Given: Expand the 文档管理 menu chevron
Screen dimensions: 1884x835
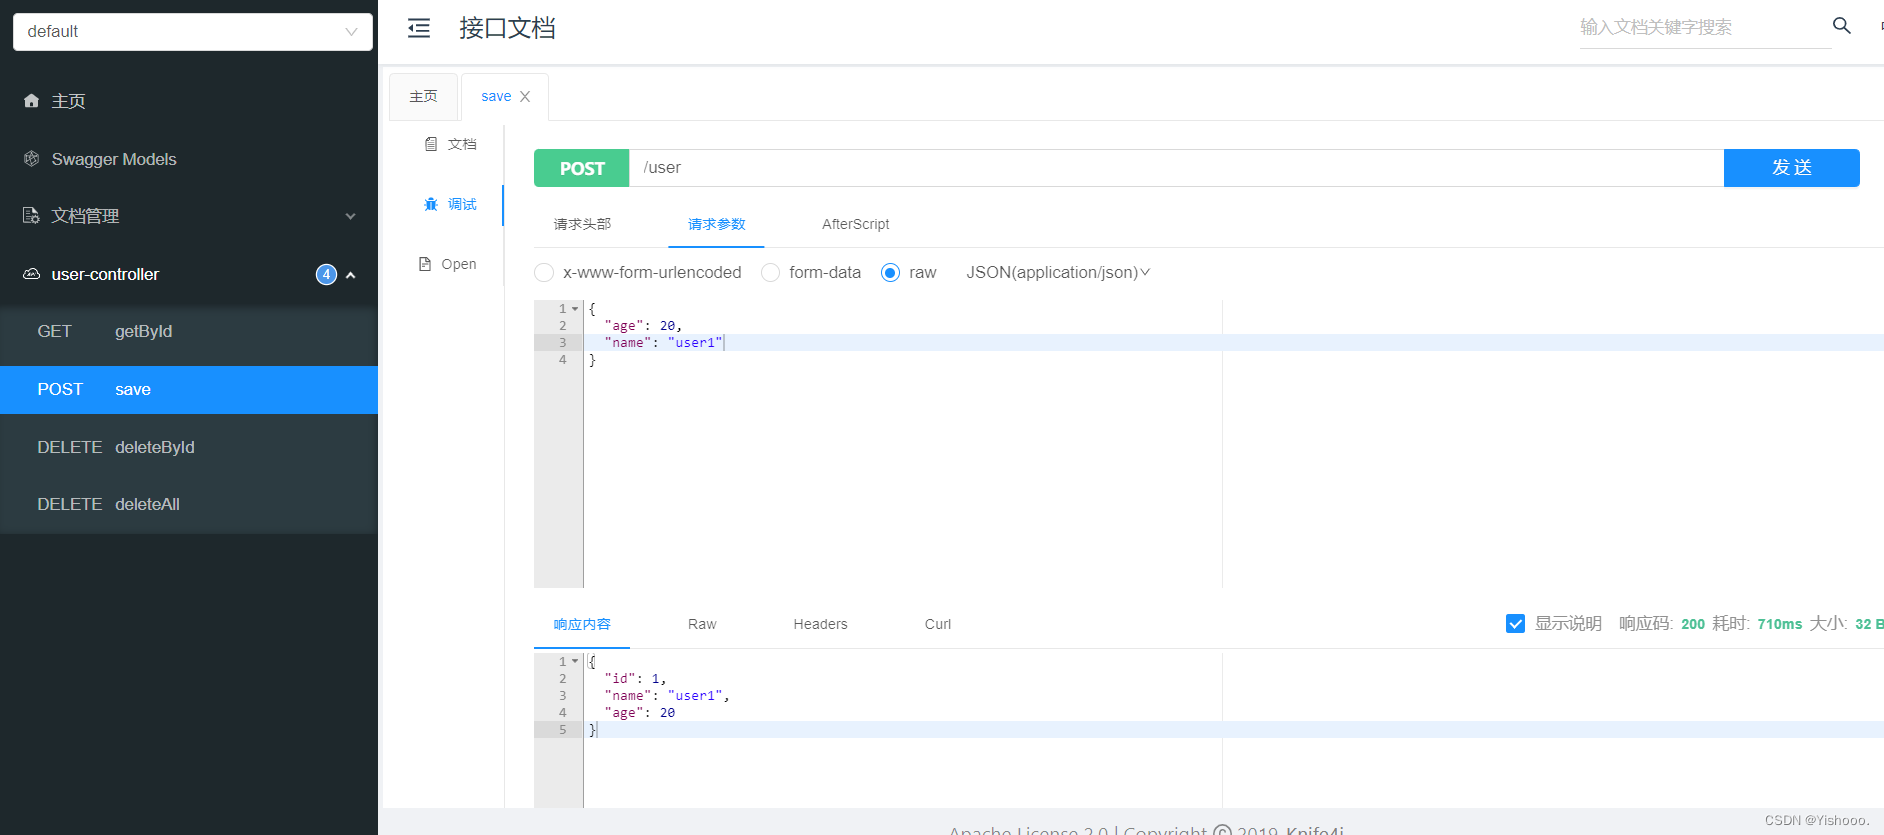Looking at the screenshot, I should pyautogui.click(x=350, y=216).
